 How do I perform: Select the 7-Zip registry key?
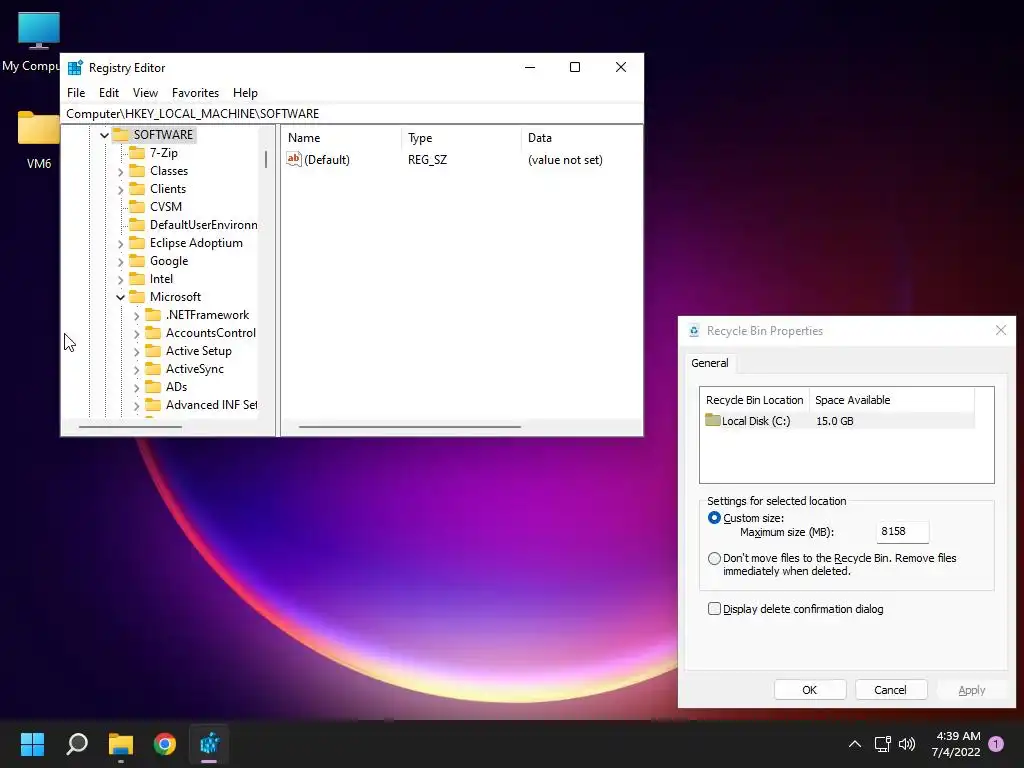(x=163, y=153)
